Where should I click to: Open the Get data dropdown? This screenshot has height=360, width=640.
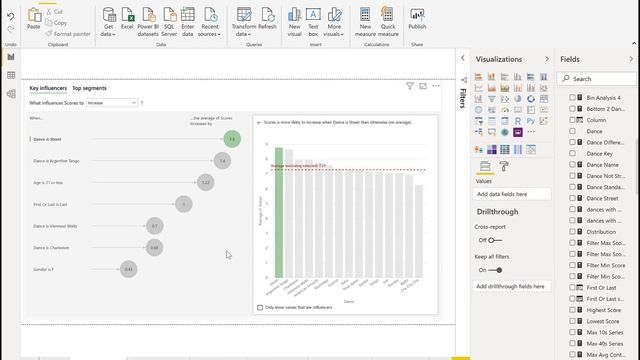108,22
